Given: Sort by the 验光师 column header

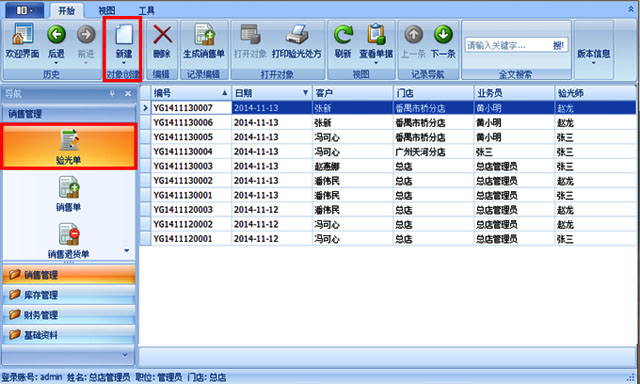Looking at the screenshot, I should click(596, 93).
